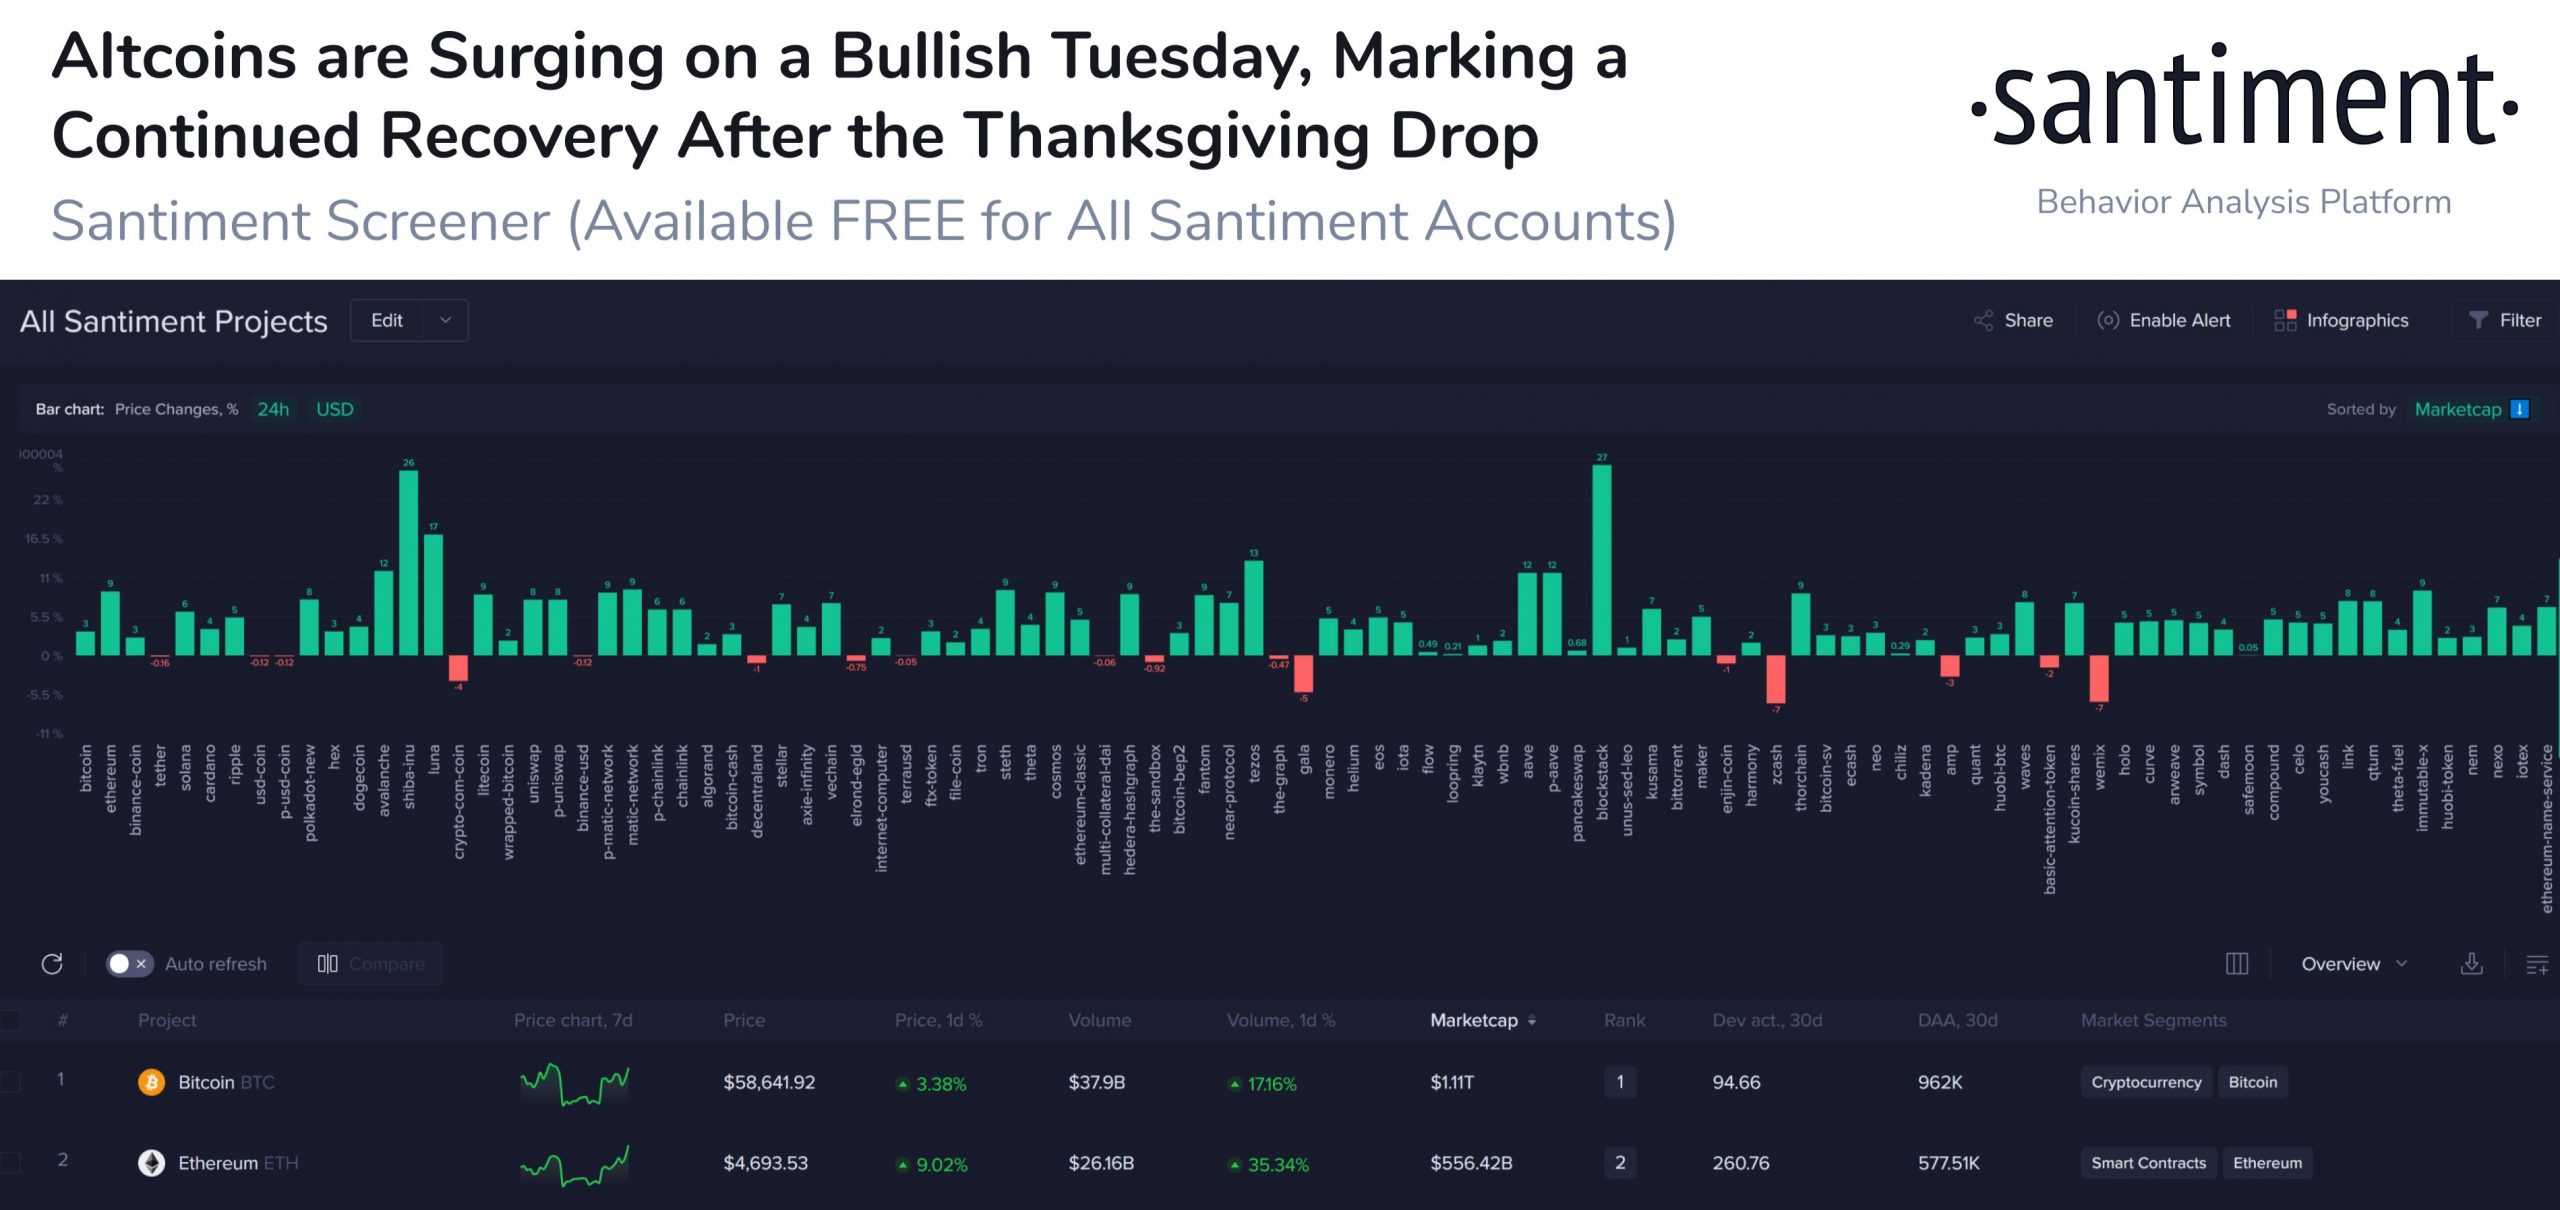
Task: Click the Filter icon
Action: click(x=2479, y=320)
